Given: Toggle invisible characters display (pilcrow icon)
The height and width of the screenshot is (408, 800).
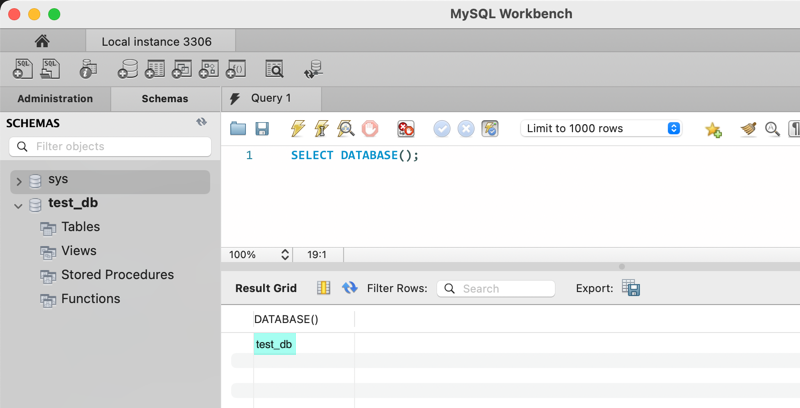Looking at the screenshot, I should pos(794,129).
